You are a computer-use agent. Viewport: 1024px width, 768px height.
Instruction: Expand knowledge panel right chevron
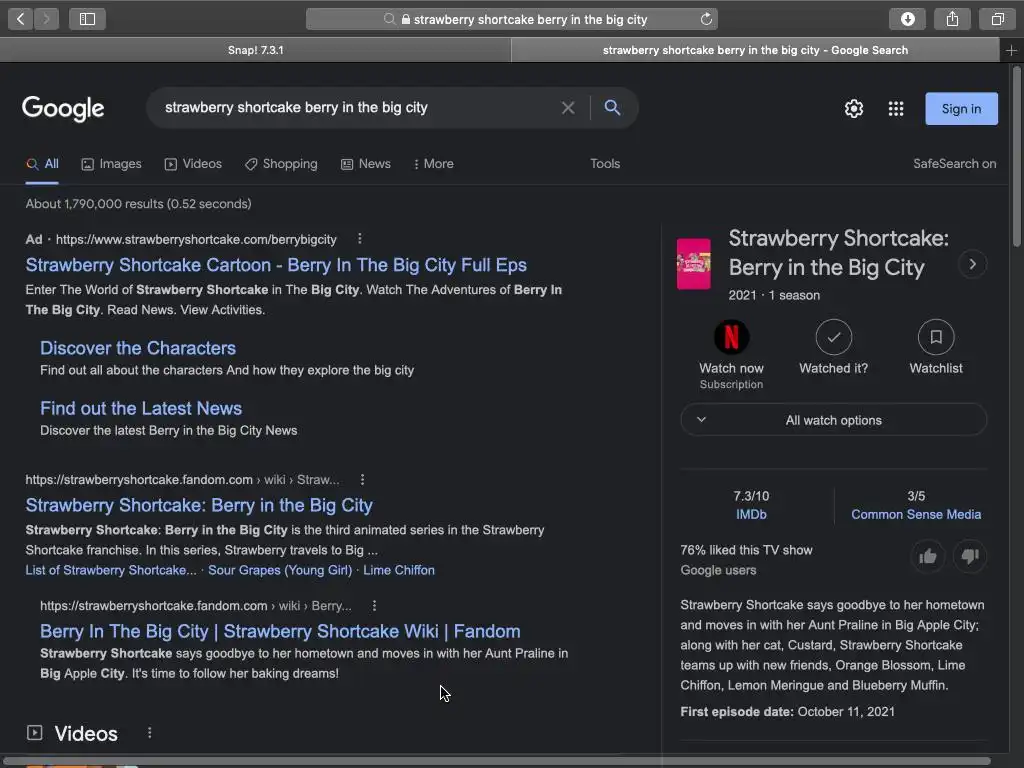click(x=972, y=264)
